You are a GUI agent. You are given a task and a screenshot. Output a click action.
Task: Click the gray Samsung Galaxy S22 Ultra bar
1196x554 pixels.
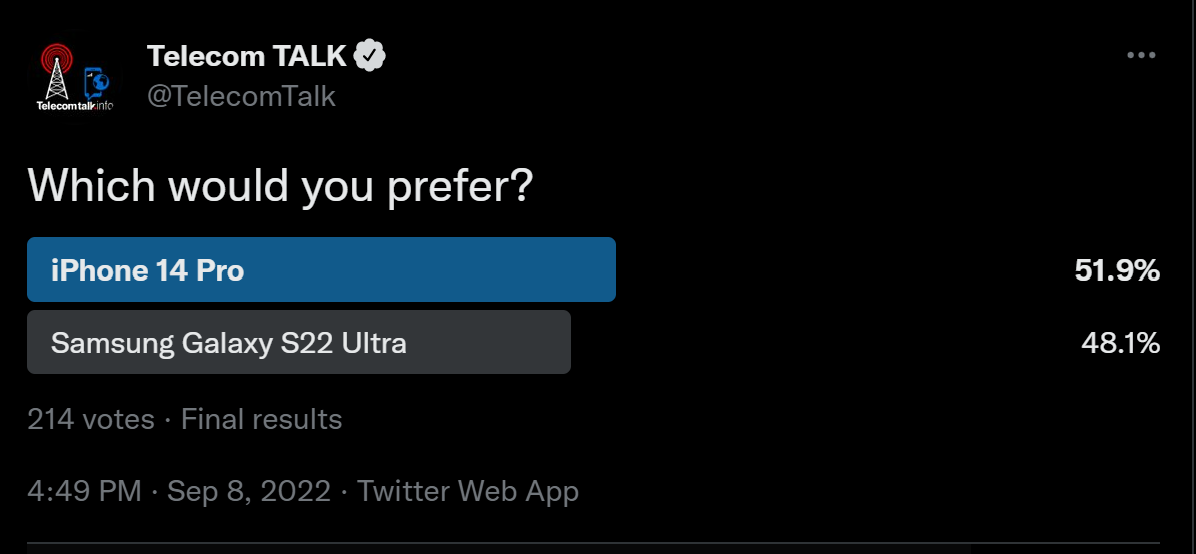click(299, 342)
